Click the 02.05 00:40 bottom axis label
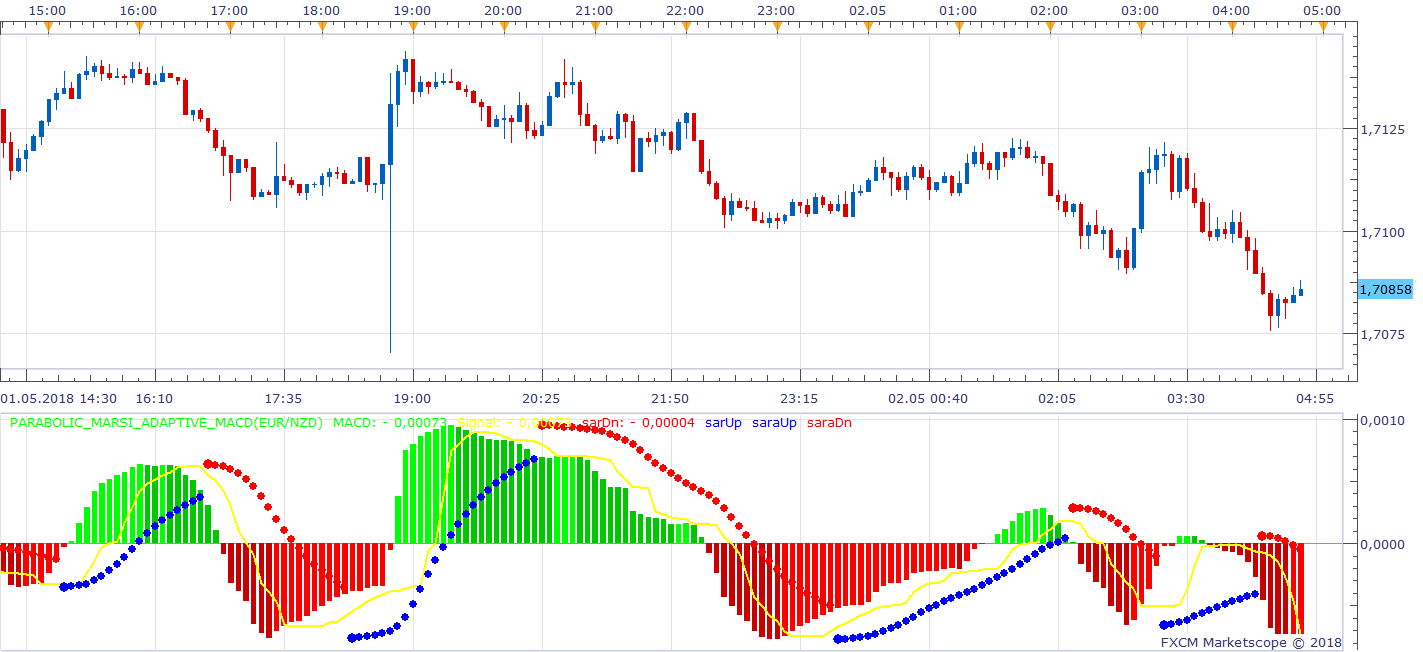The height and width of the screenshot is (652, 1423). coord(929,398)
